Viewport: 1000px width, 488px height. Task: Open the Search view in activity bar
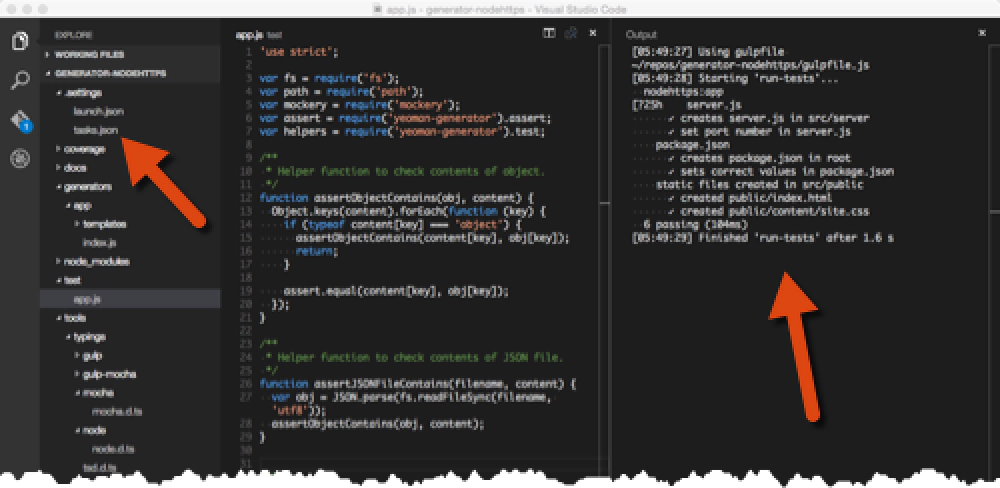click(20, 81)
